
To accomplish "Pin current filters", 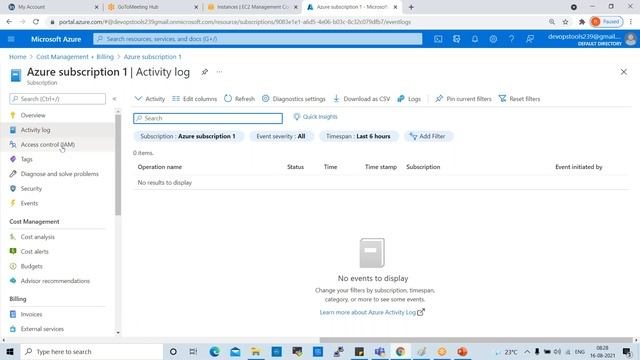I will (x=463, y=99).
